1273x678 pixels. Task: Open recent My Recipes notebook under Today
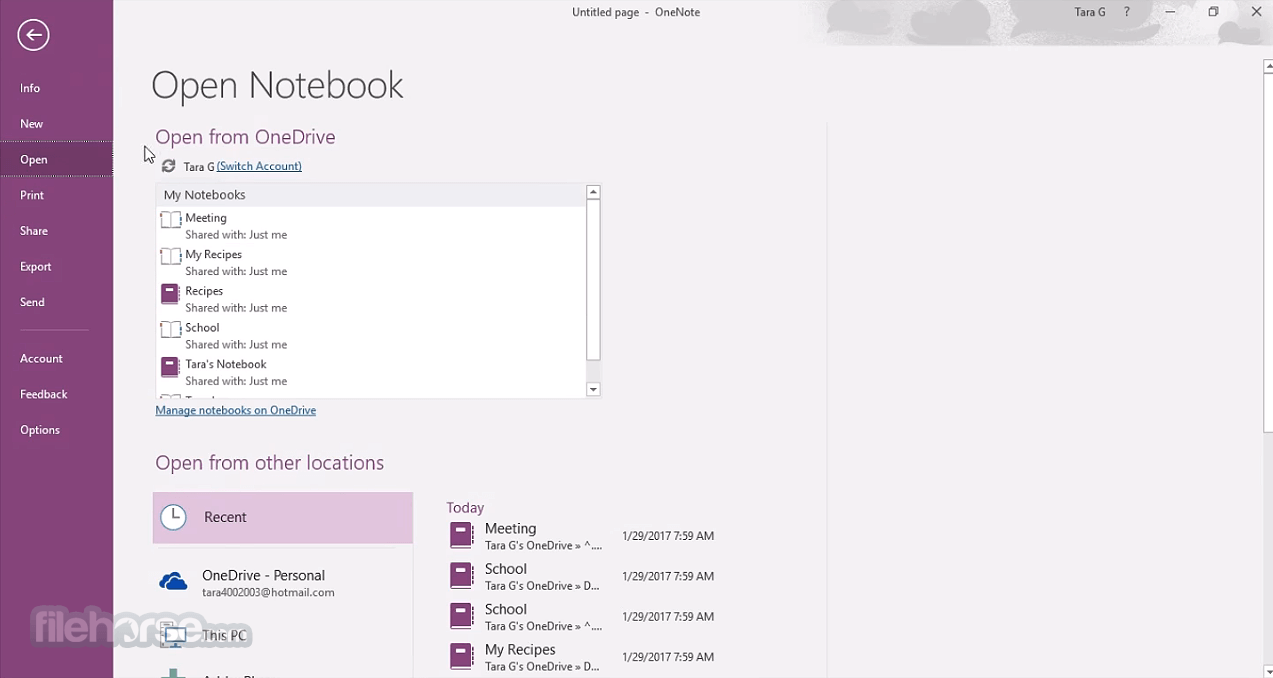582,657
